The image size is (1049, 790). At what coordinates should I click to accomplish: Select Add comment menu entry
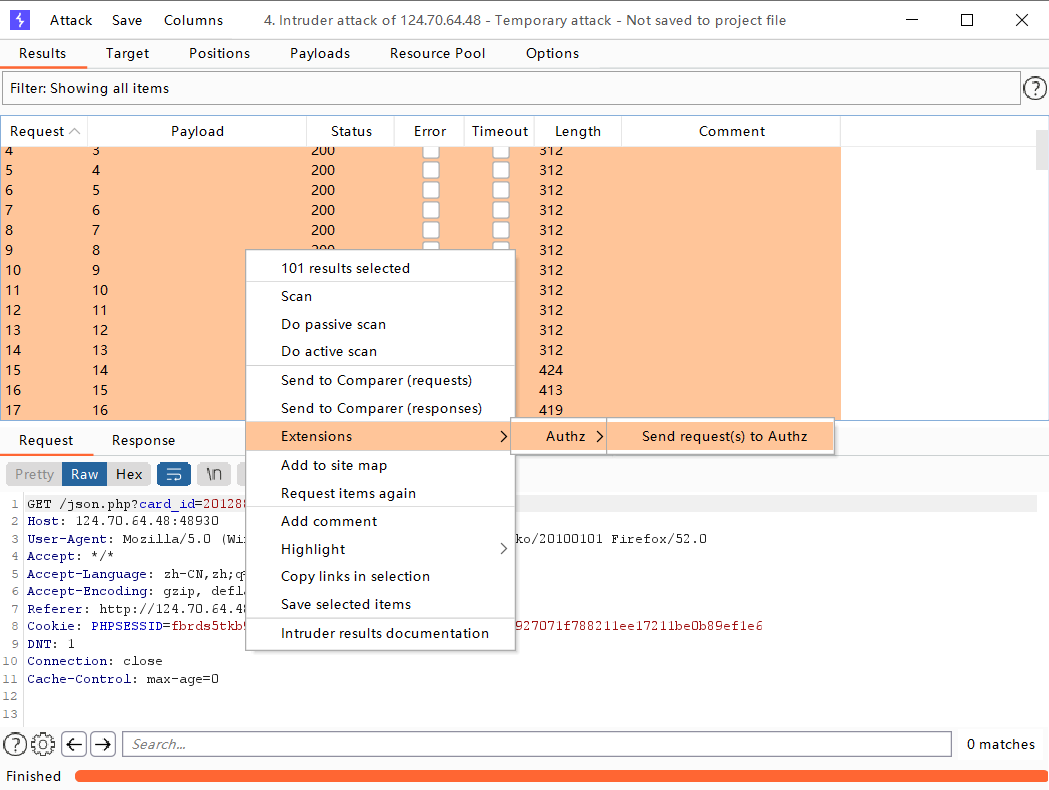(381, 521)
